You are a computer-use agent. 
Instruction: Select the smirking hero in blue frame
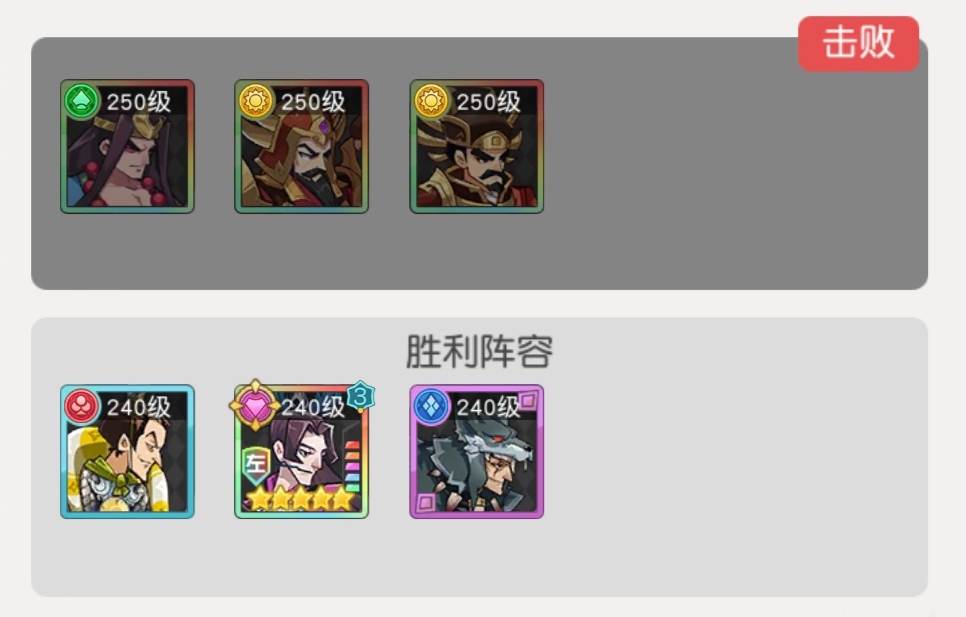point(128,452)
